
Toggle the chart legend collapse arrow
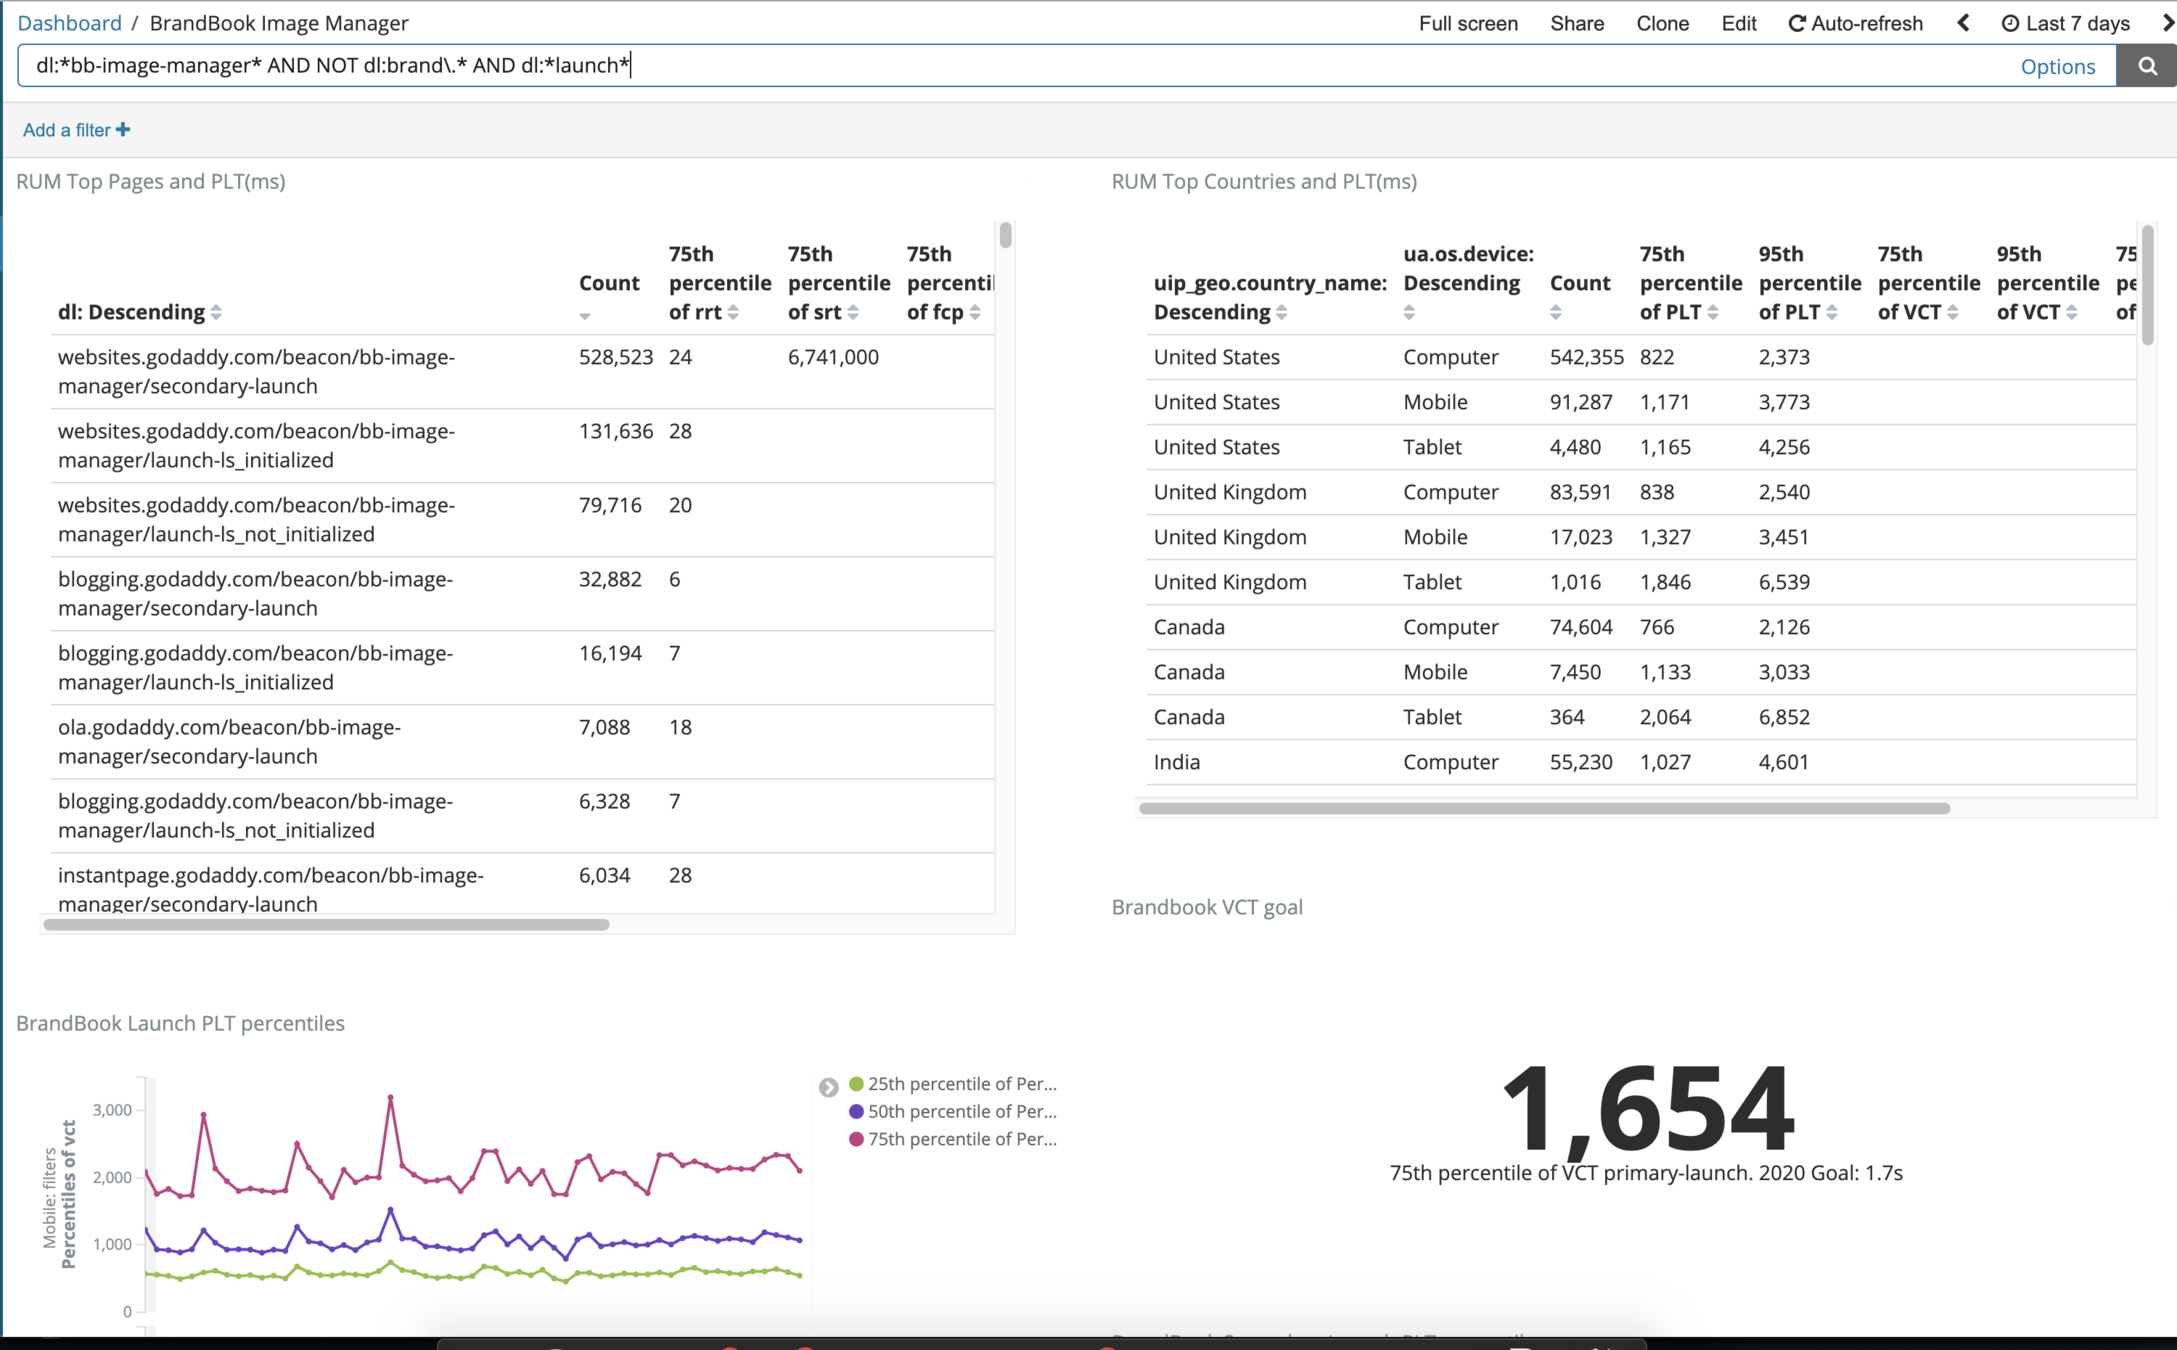828,1087
